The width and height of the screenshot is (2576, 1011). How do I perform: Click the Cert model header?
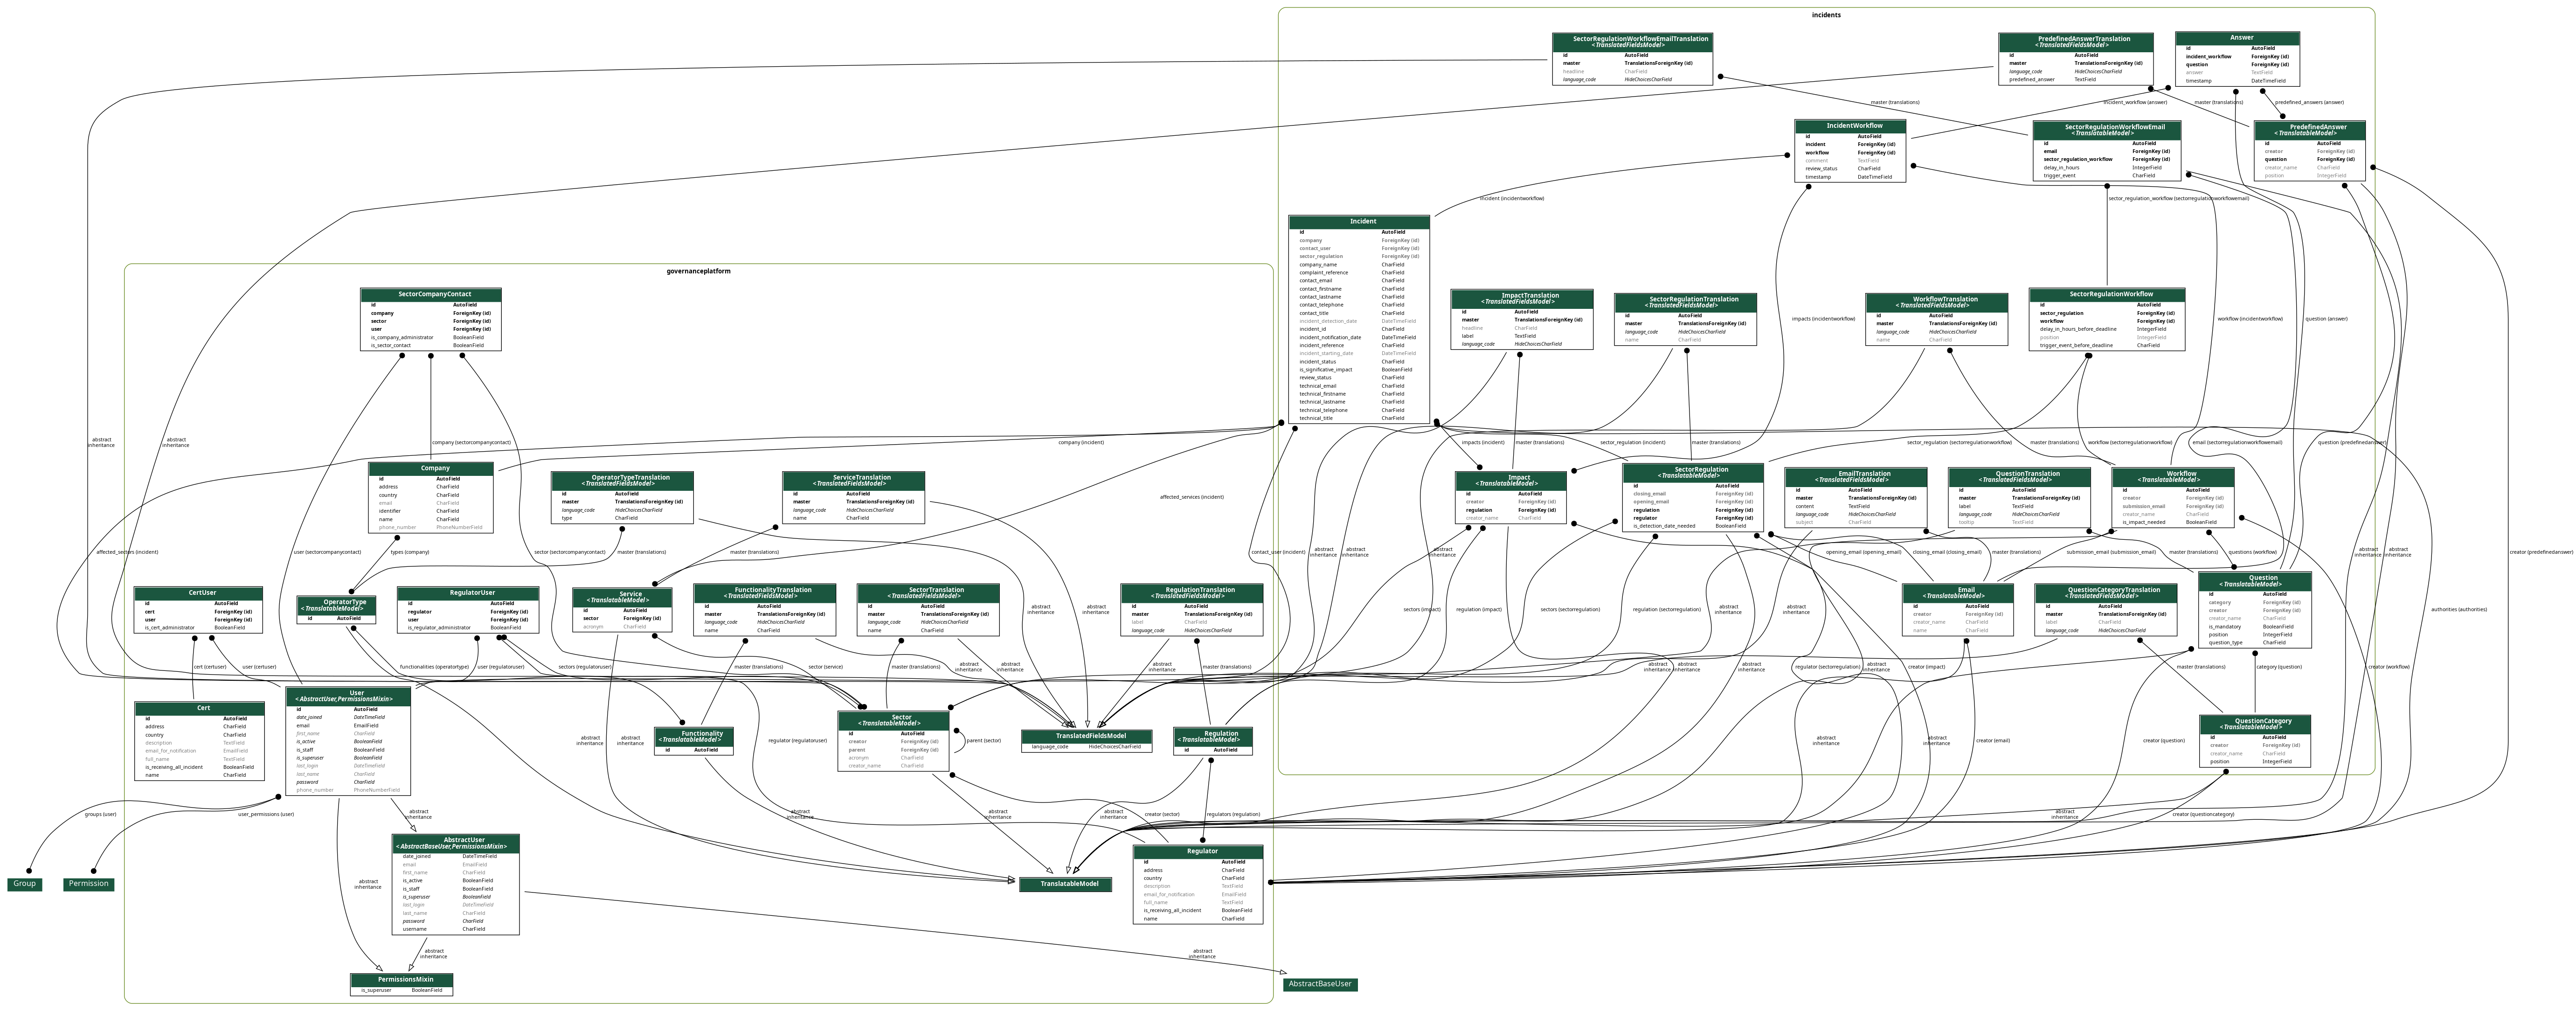click(x=200, y=708)
